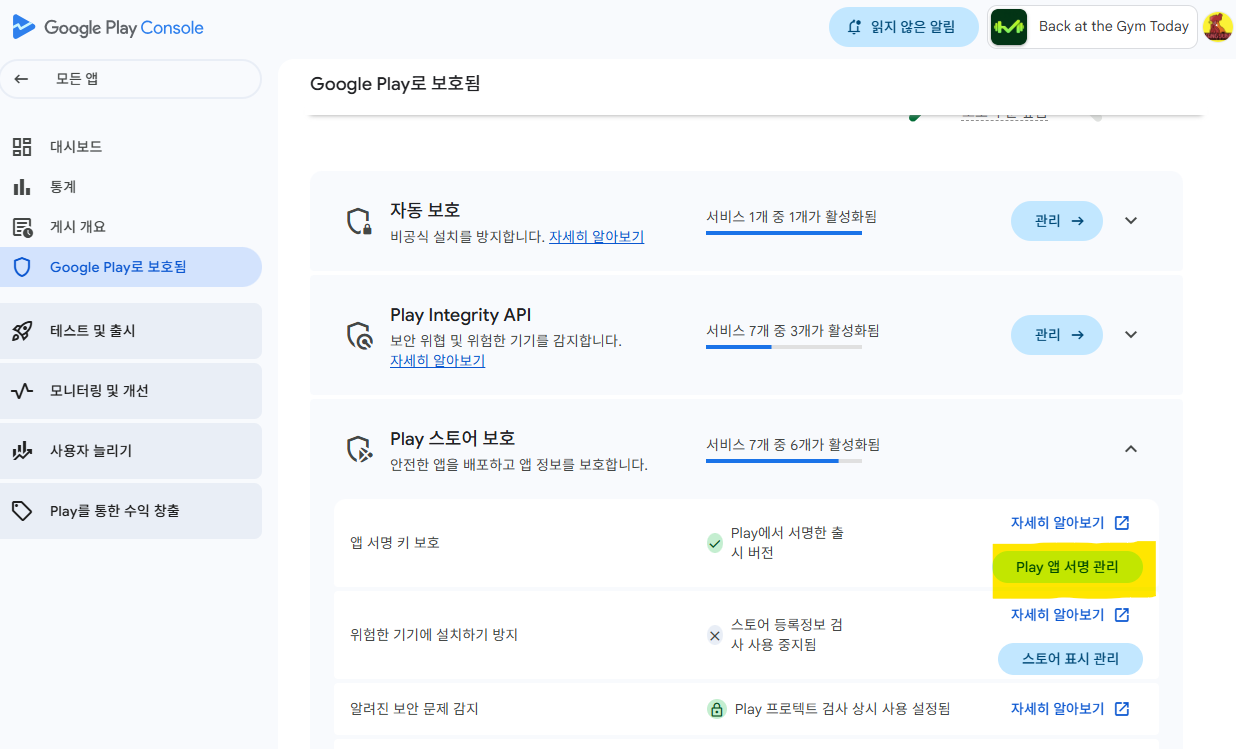Expand the Play Integrity API section chevron
The width and height of the screenshot is (1236, 749).
click(1131, 335)
